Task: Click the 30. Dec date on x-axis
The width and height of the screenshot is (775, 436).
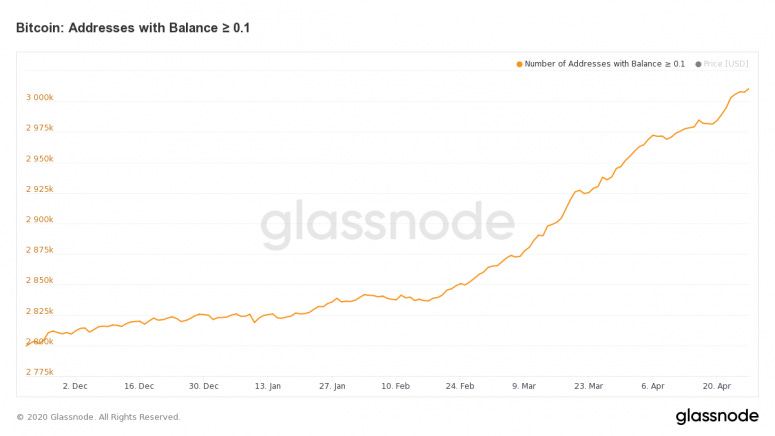Action: tap(203, 386)
